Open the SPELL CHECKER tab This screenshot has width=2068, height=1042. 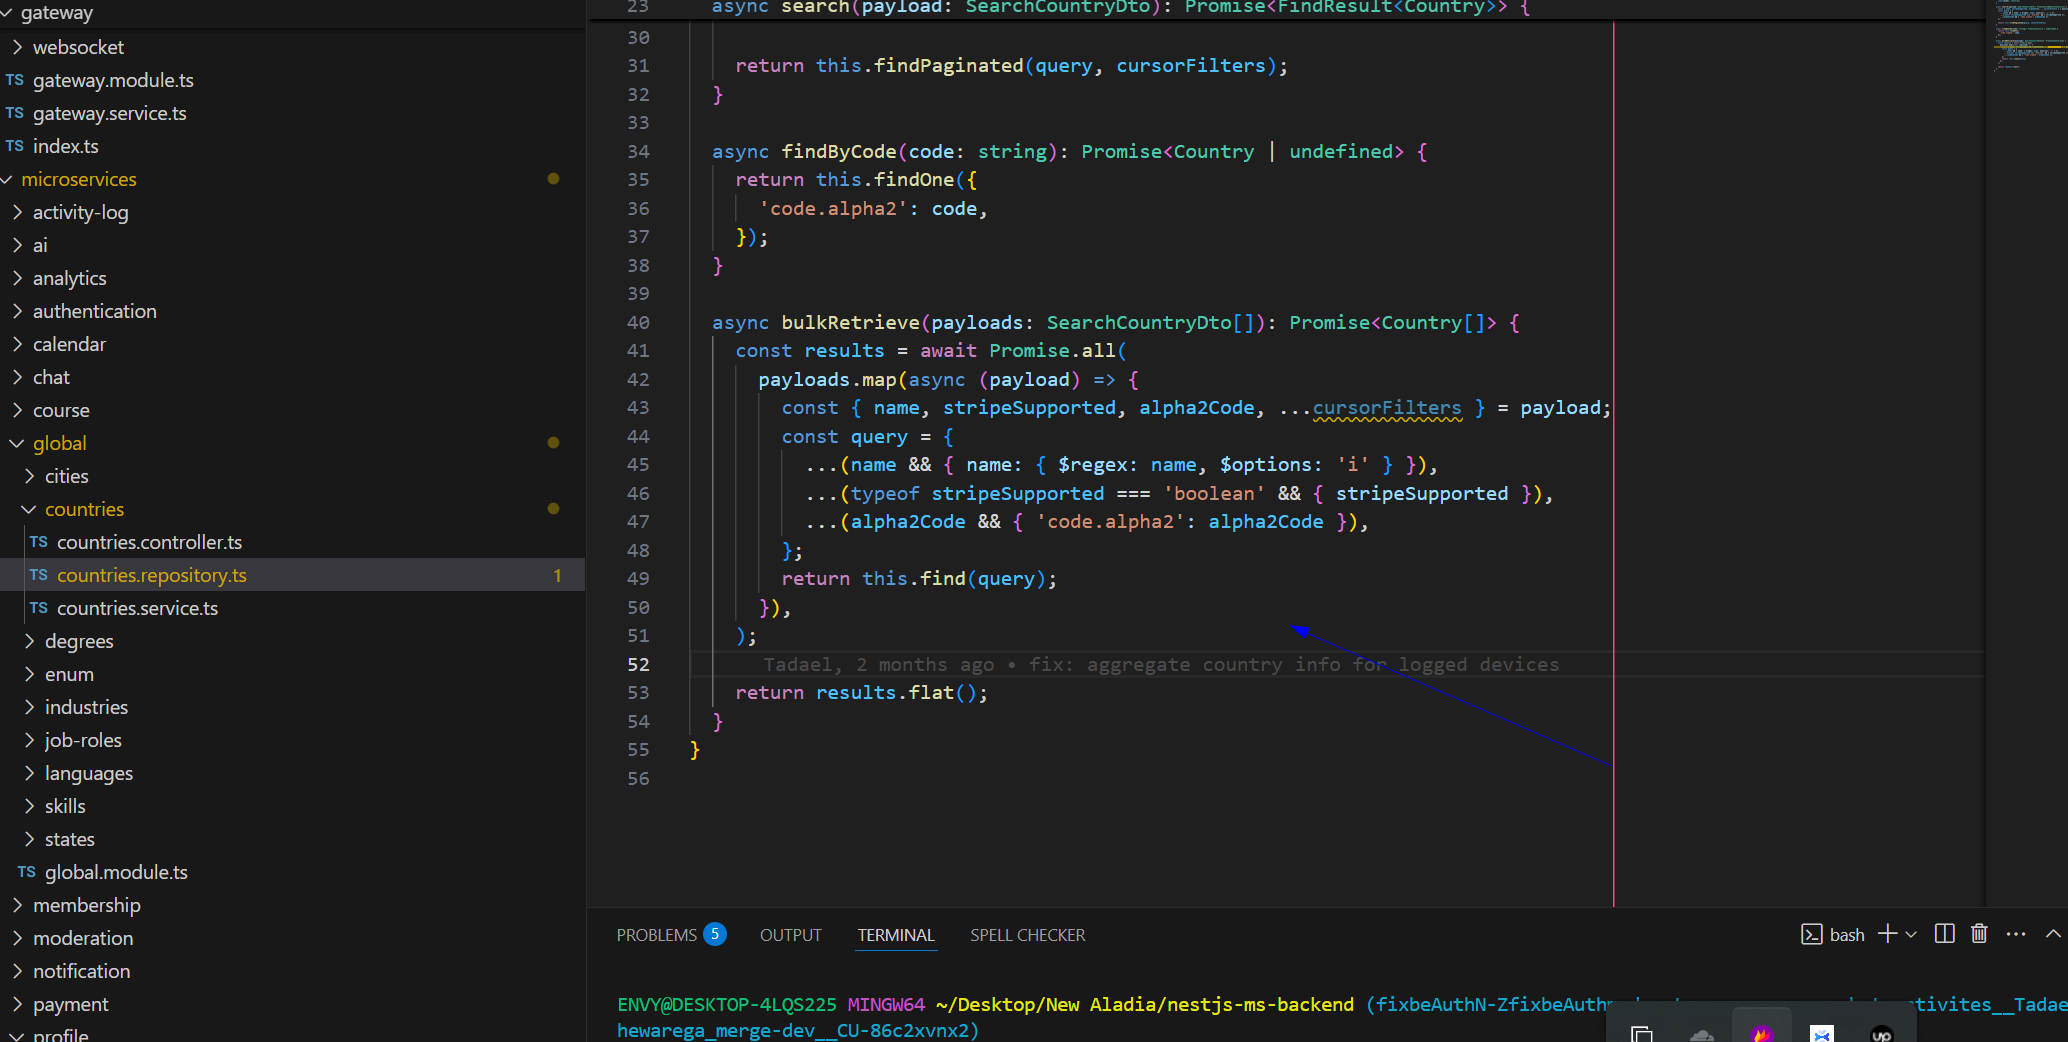(x=1027, y=935)
